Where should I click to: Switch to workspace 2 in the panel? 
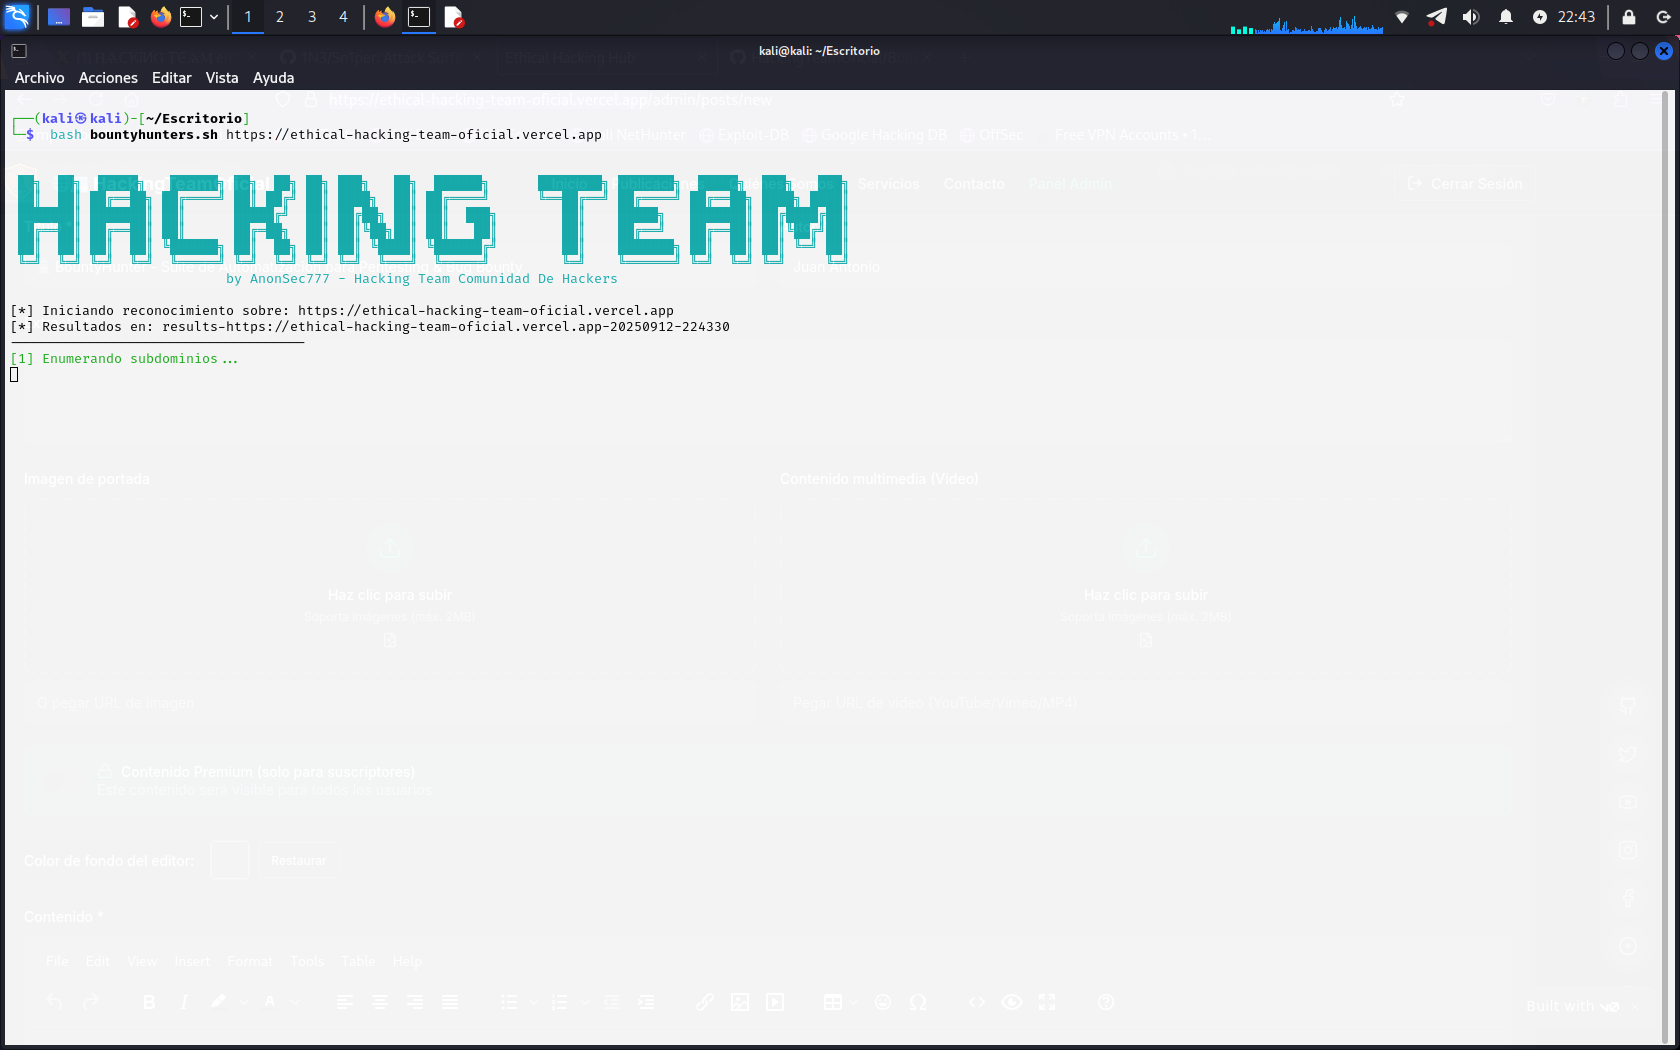pos(279,17)
